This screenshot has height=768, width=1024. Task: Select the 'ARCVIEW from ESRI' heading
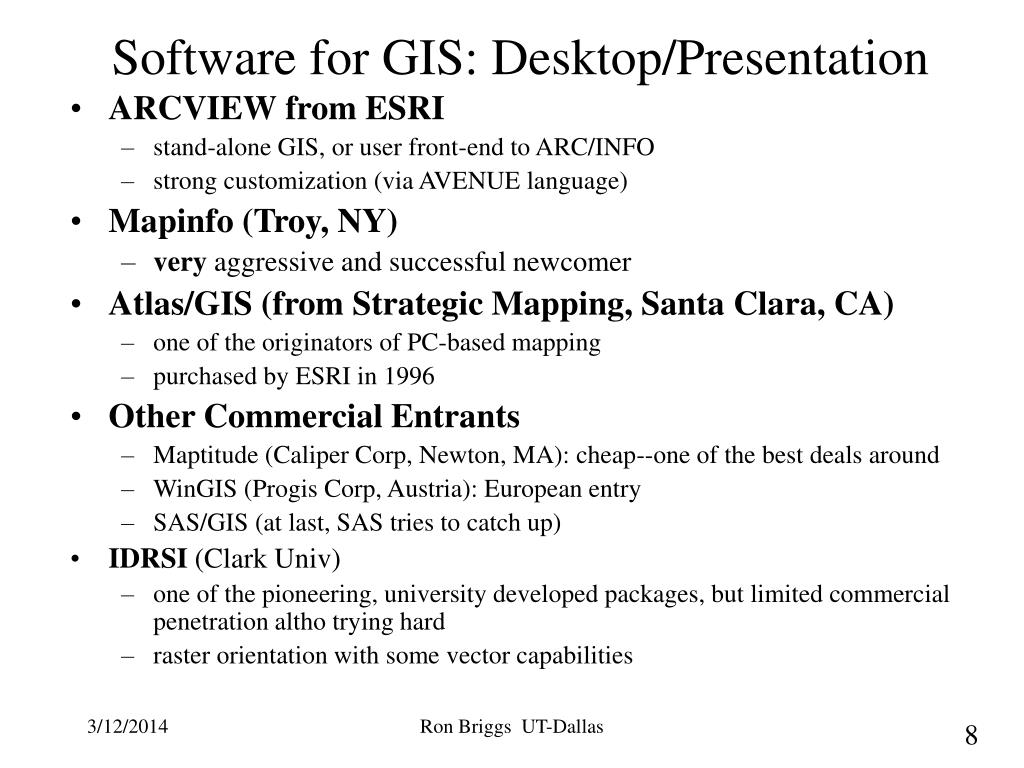click(276, 108)
